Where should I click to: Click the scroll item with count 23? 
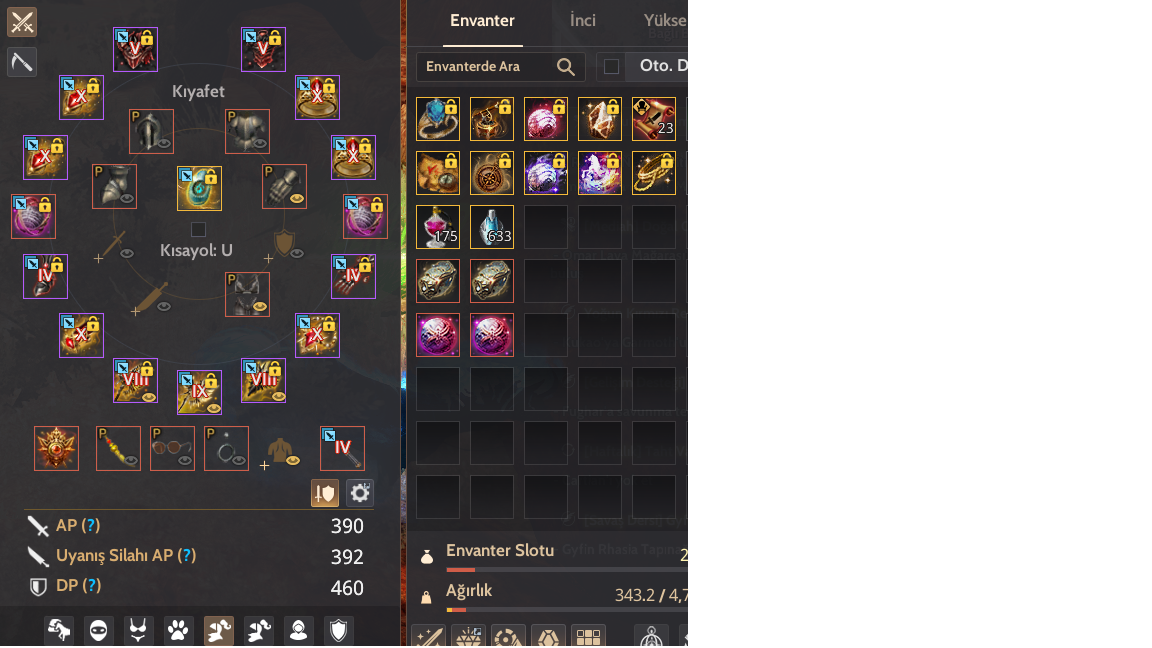pyautogui.click(x=654, y=119)
